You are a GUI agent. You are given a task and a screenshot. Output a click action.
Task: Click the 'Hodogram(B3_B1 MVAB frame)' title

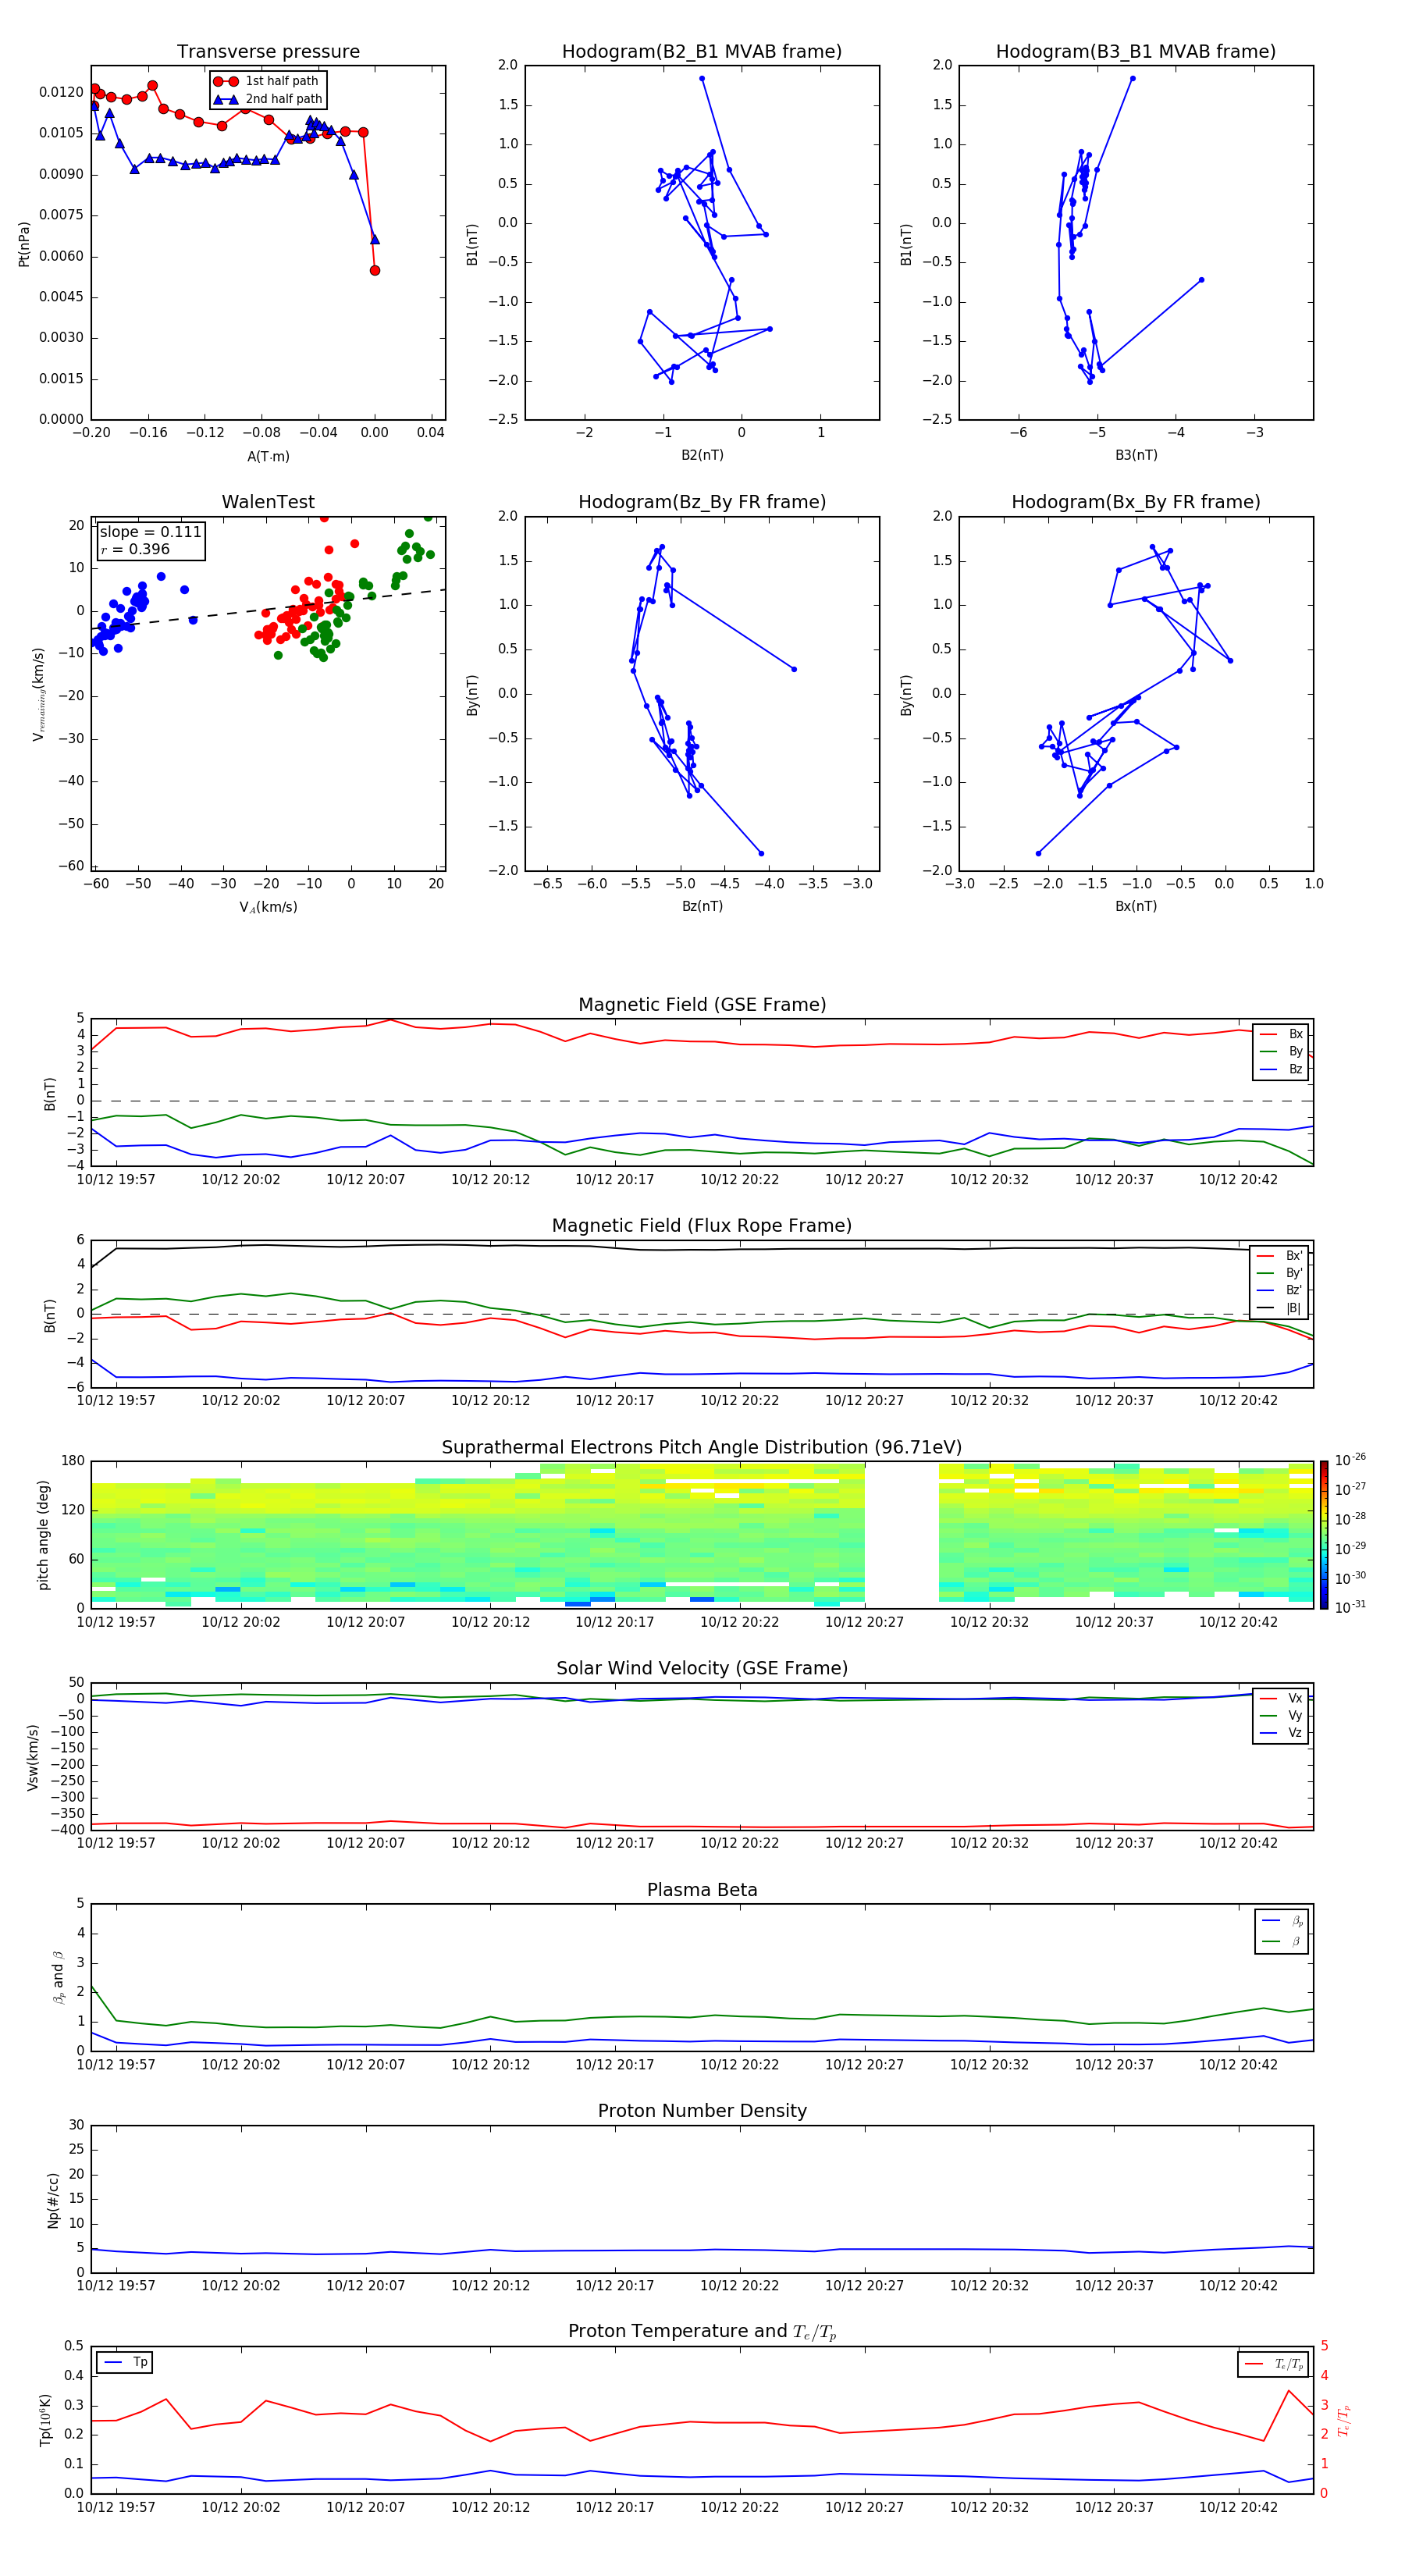(1136, 52)
